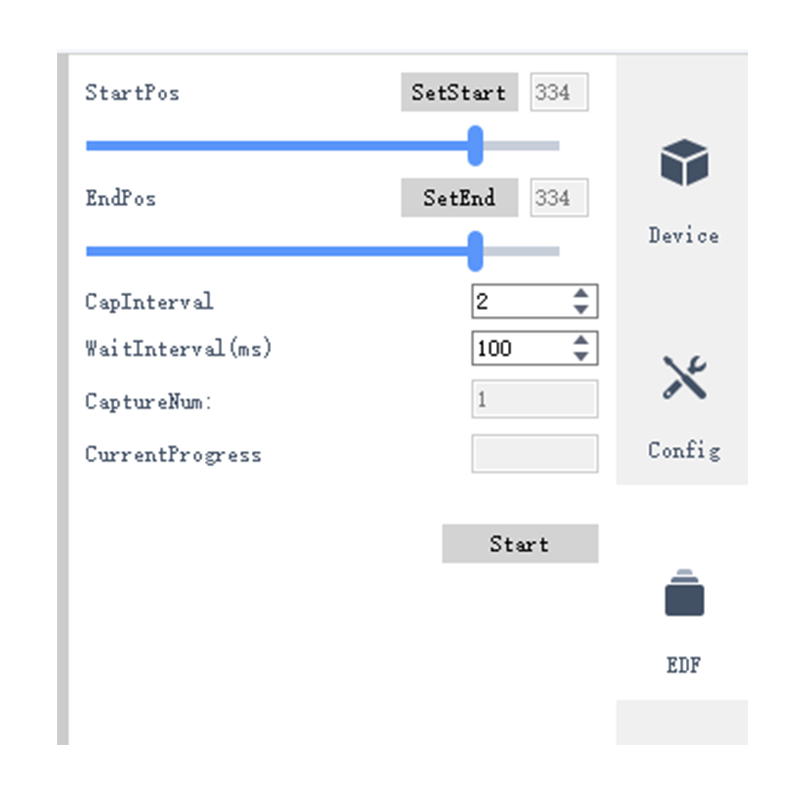800x800 pixels.
Task: Click the Start button
Action: tap(519, 544)
